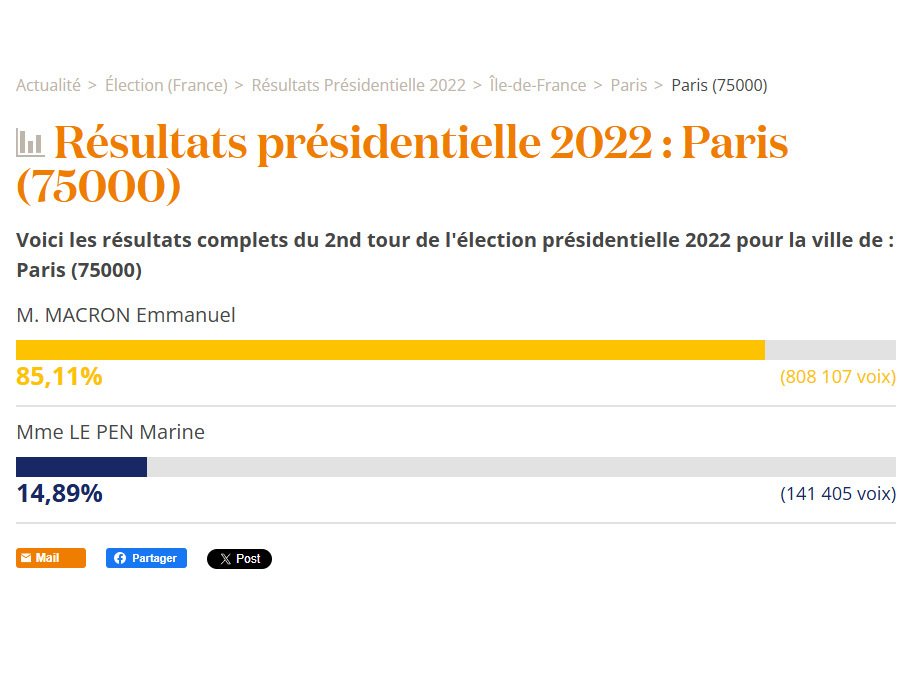Click Macron's yellow result bar
The height and width of the screenshot is (681, 908).
(390, 350)
